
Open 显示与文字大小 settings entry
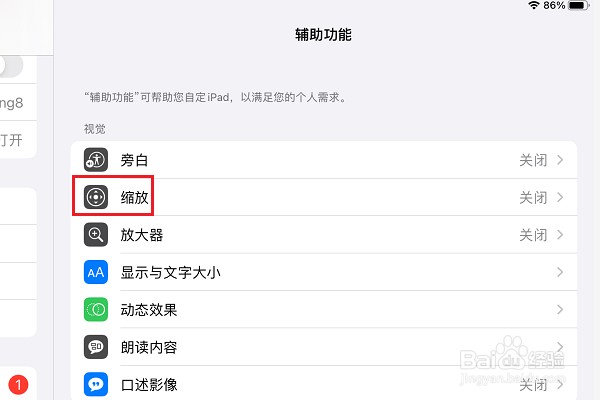tap(324, 272)
